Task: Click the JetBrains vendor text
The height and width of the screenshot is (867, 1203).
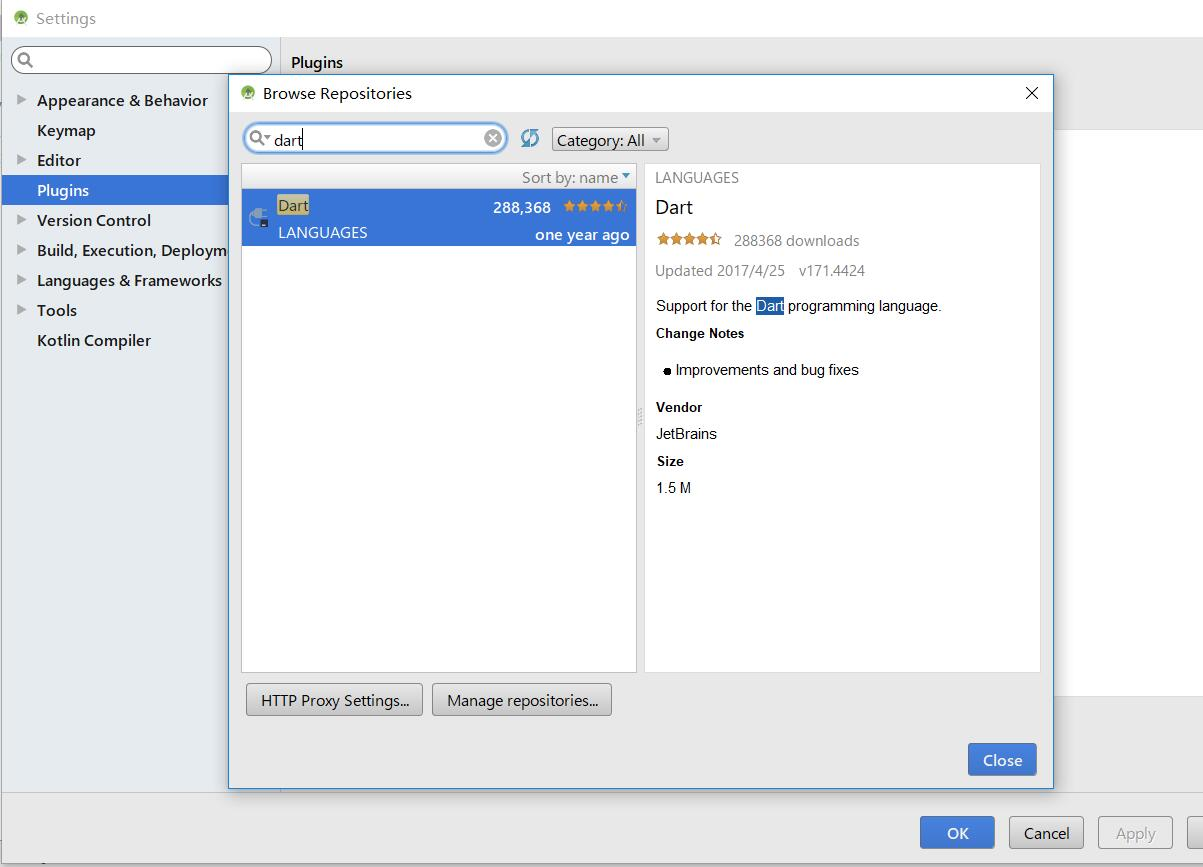Action: click(x=686, y=434)
